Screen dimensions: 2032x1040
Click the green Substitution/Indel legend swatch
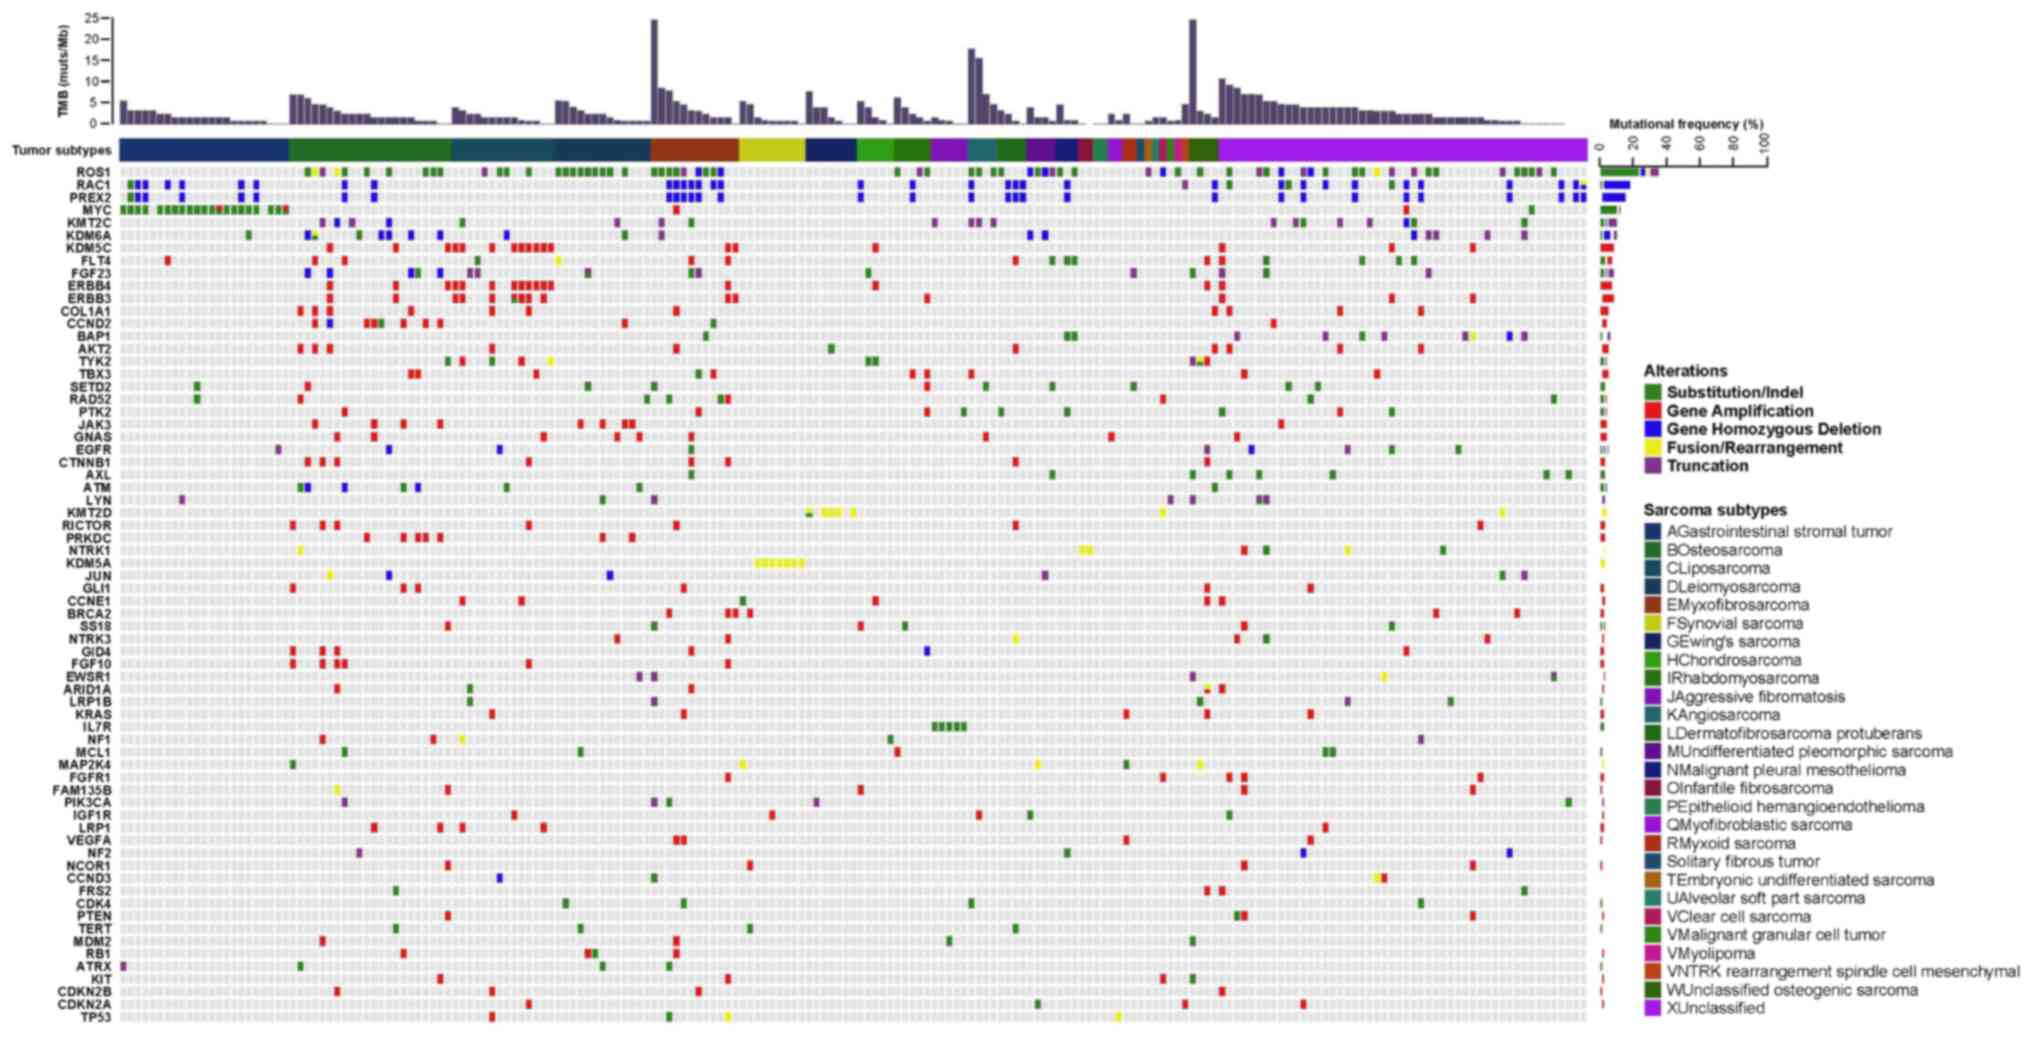click(x=1652, y=393)
